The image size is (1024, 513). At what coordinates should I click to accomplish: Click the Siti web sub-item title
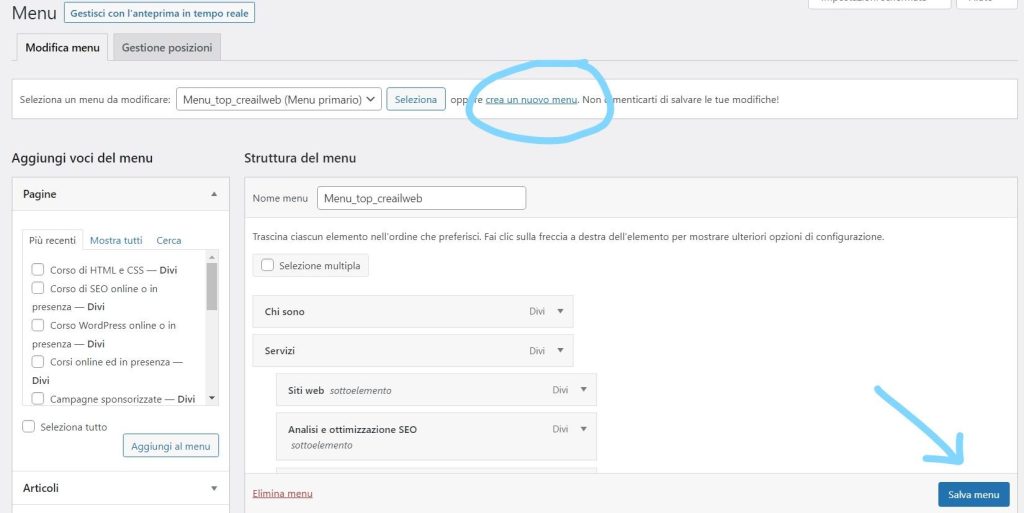[x=306, y=390]
